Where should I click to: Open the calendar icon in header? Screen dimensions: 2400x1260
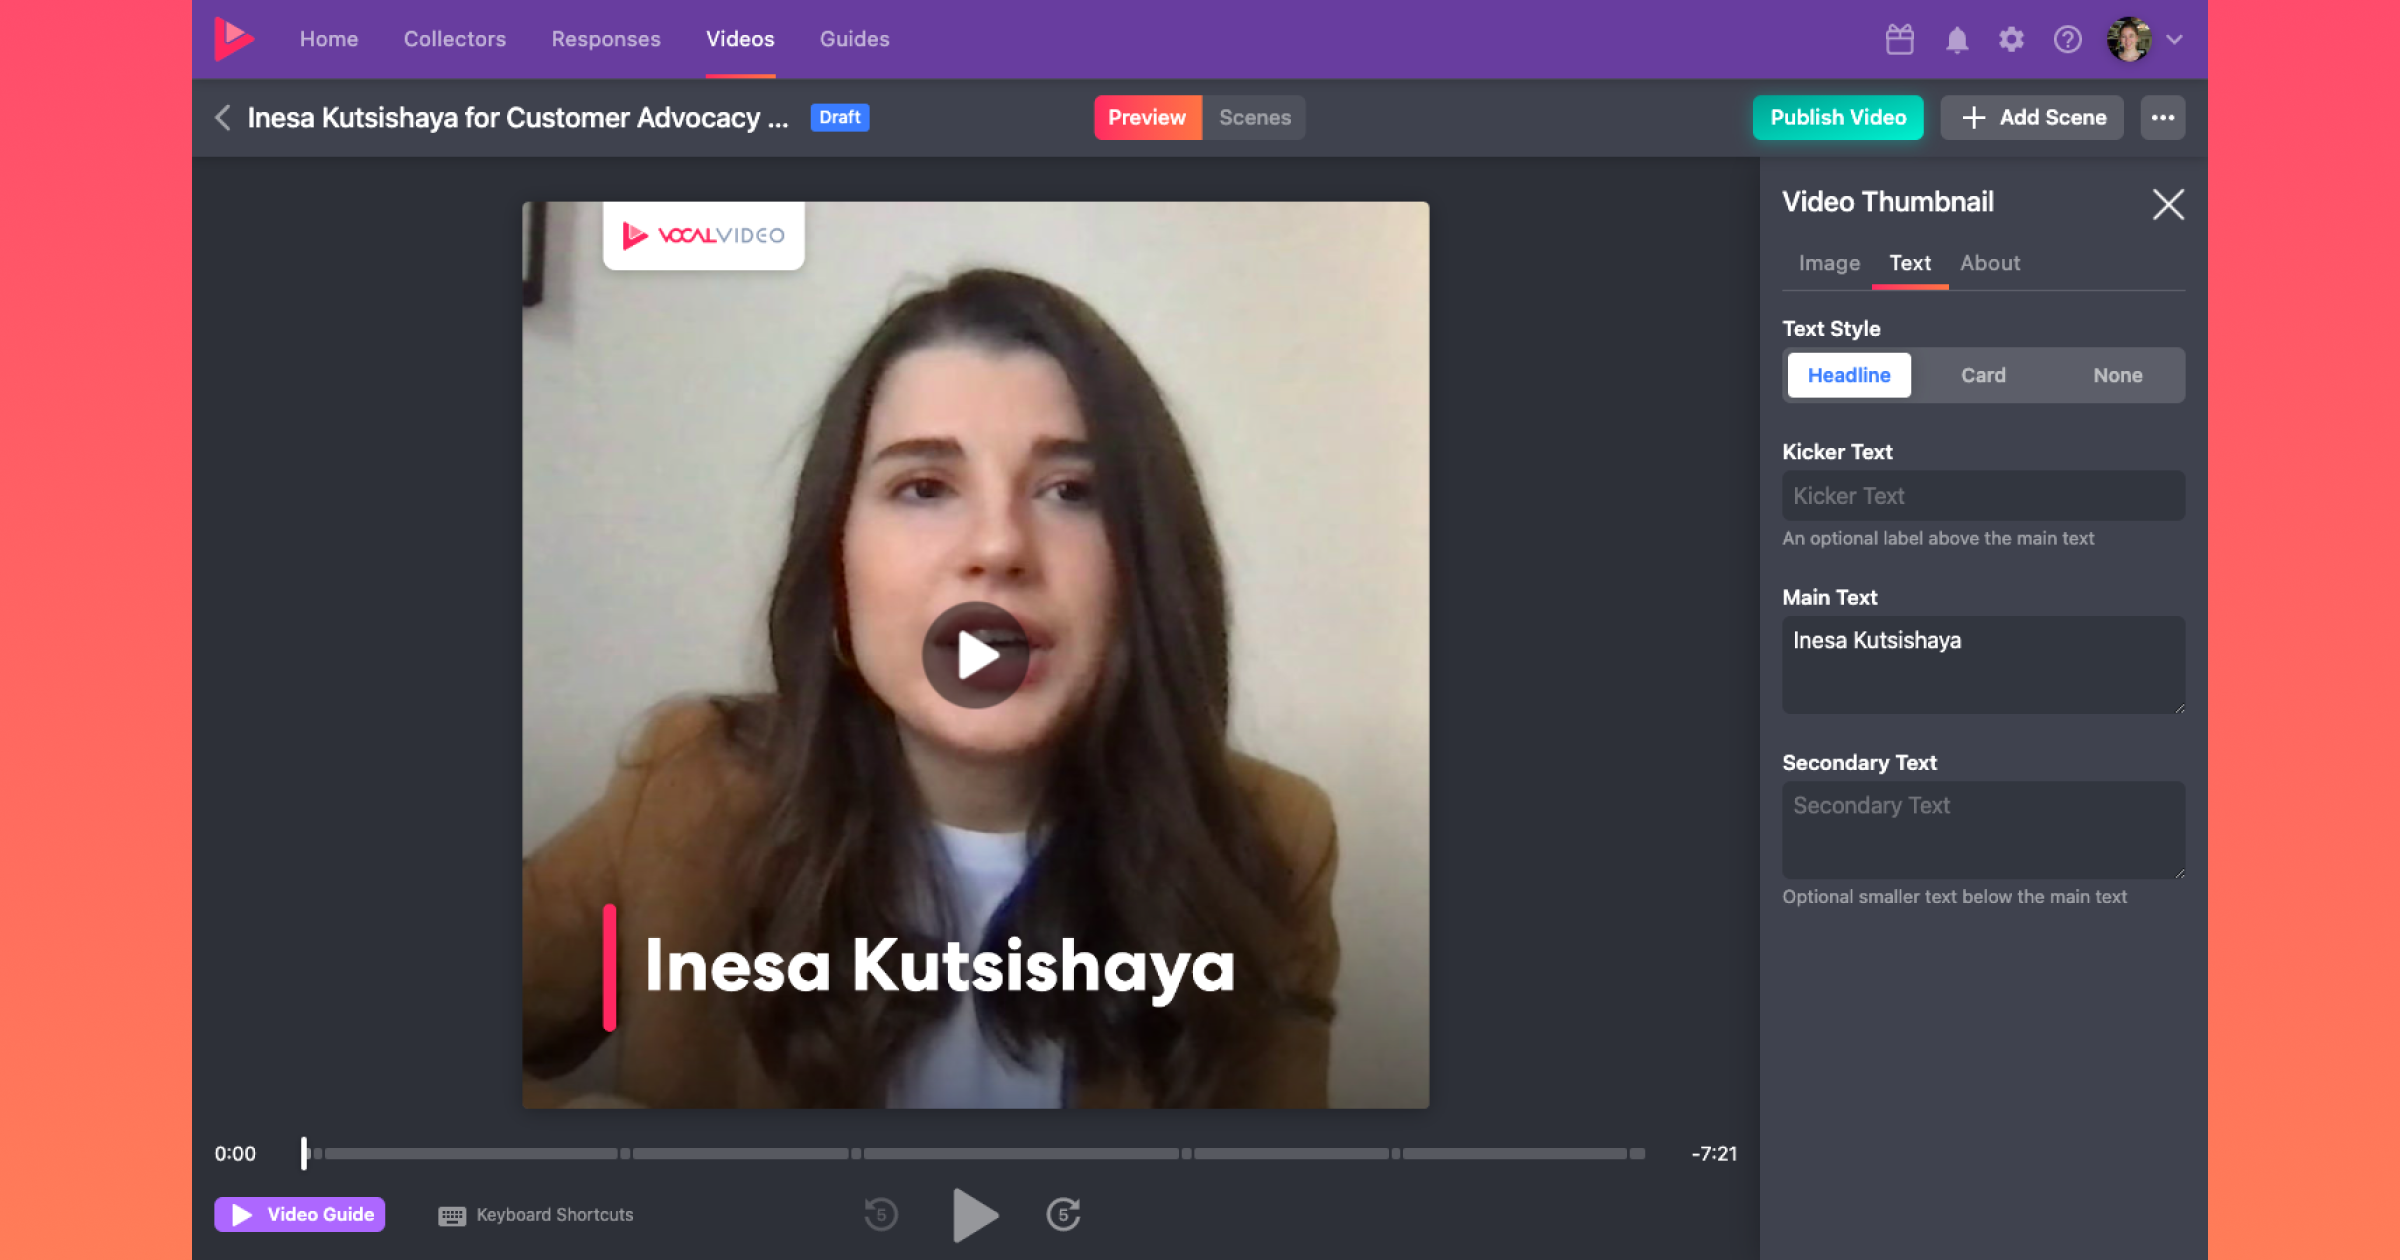1899,39
